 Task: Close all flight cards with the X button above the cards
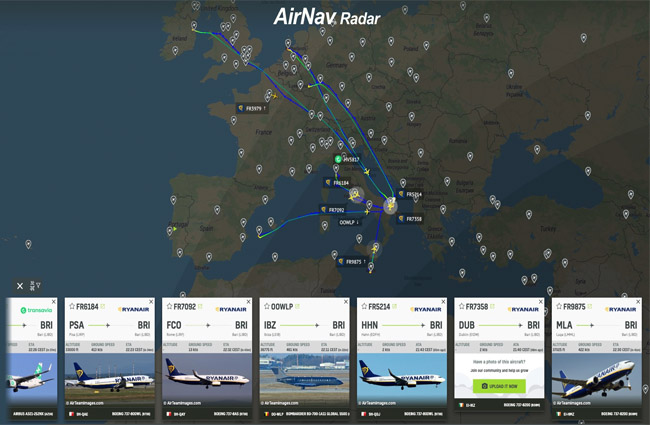[x=19, y=286]
